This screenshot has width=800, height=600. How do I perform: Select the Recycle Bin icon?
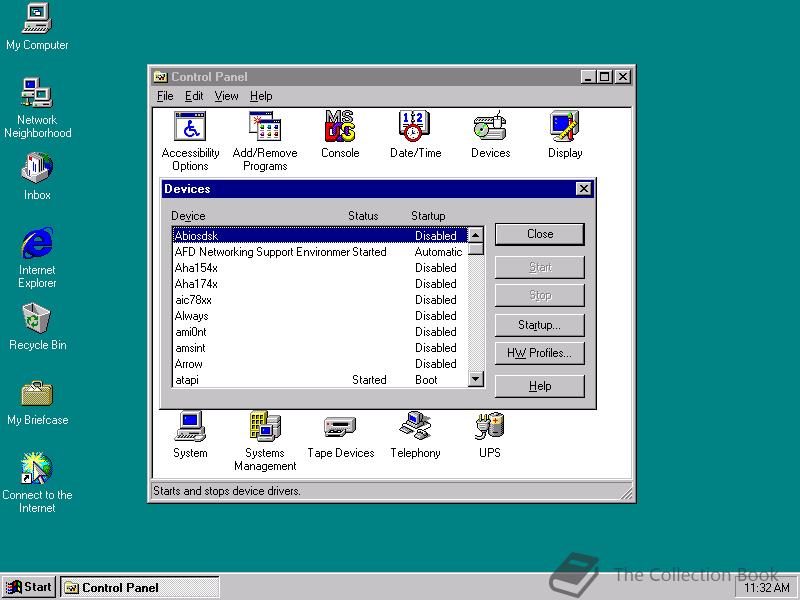point(37,327)
